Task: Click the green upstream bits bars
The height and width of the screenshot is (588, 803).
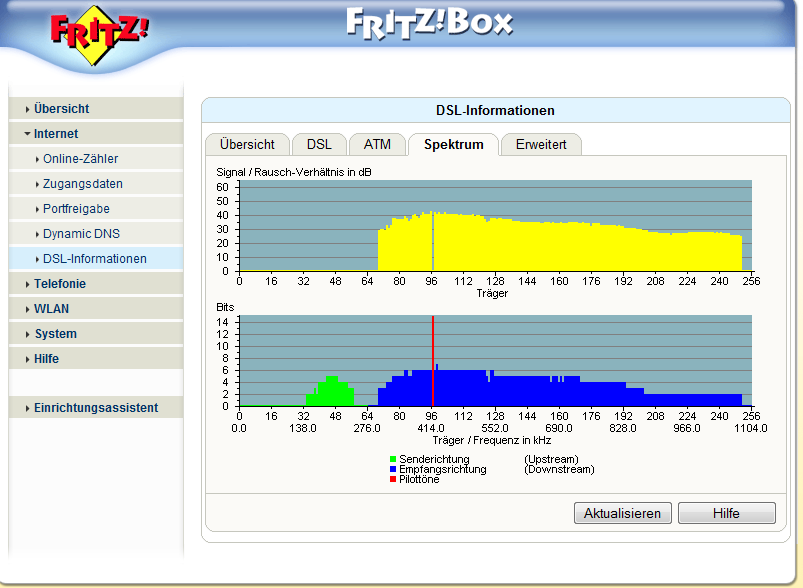Action: (x=330, y=392)
